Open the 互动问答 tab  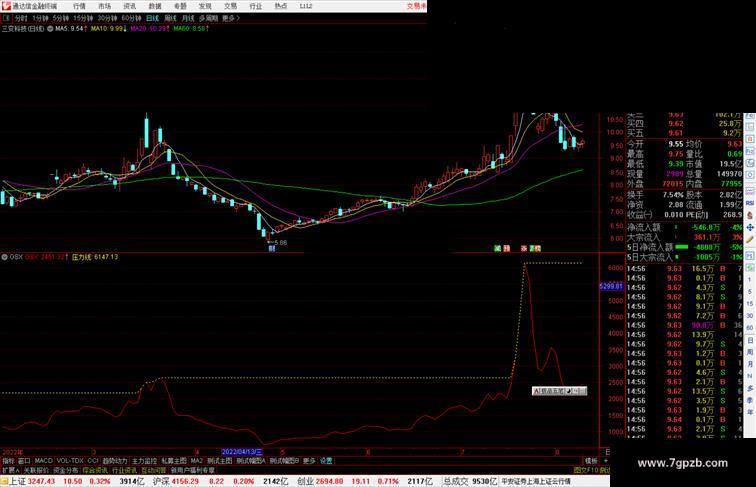154,470
